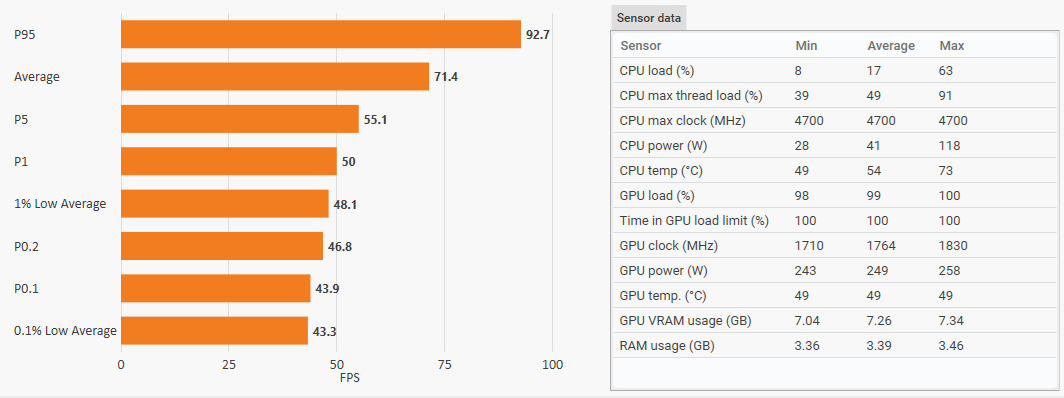The image size is (1064, 398).
Task: Click the 1% Low Average bar
Action: tap(225, 203)
